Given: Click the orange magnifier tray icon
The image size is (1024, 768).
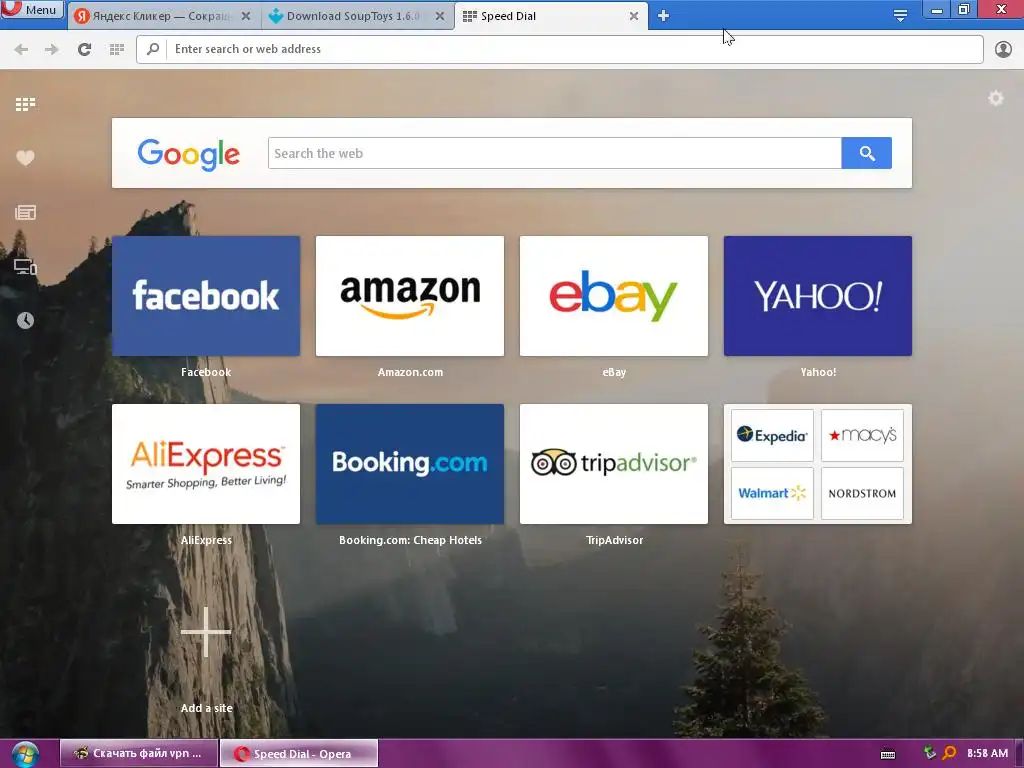Looking at the screenshot, I should point(950,753).
